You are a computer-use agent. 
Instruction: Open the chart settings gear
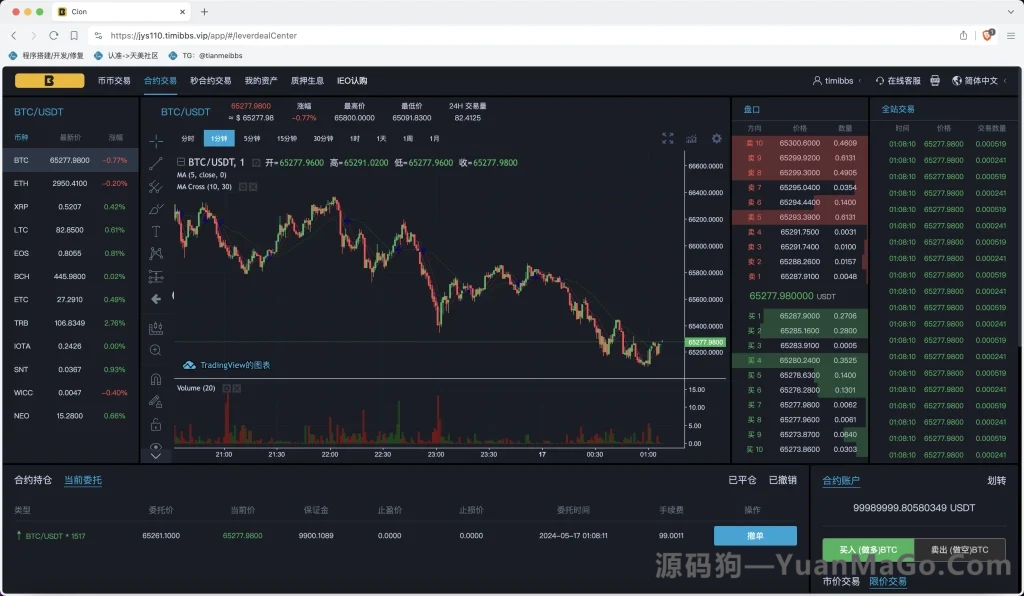tap(716, 139)
